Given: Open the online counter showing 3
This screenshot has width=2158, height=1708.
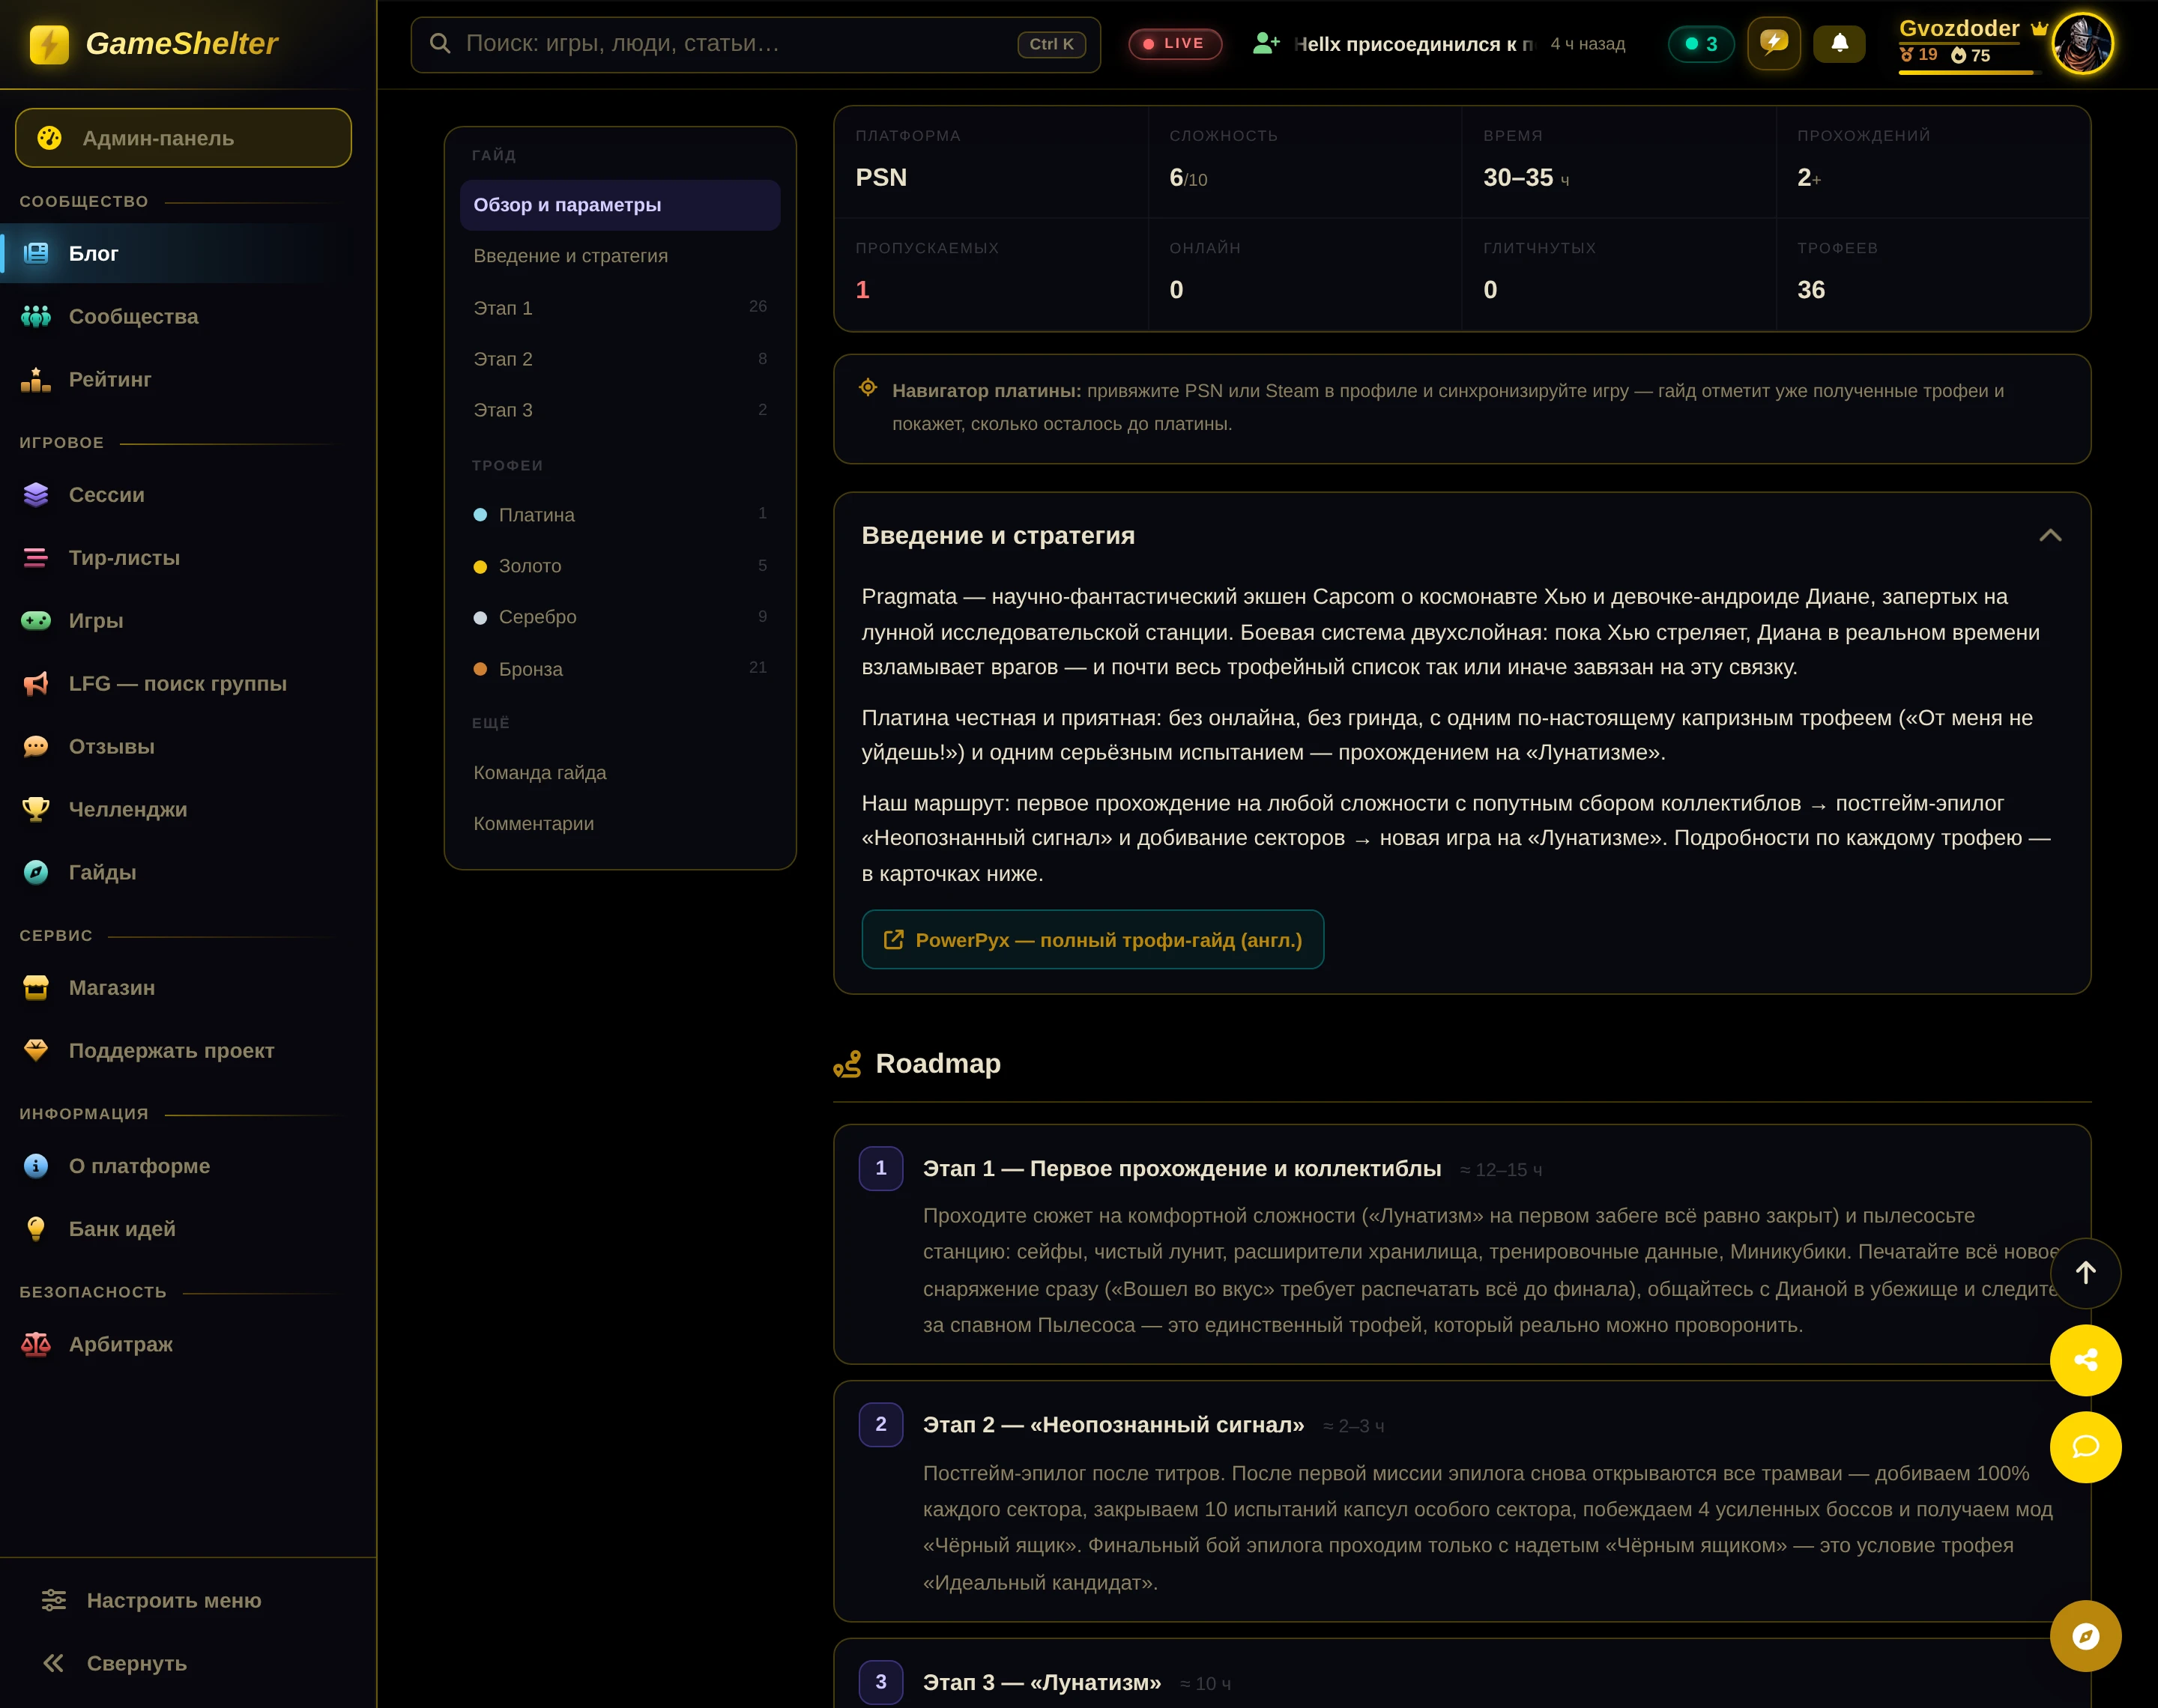Looking at the screenshot, I should (x=1701, y=44).
